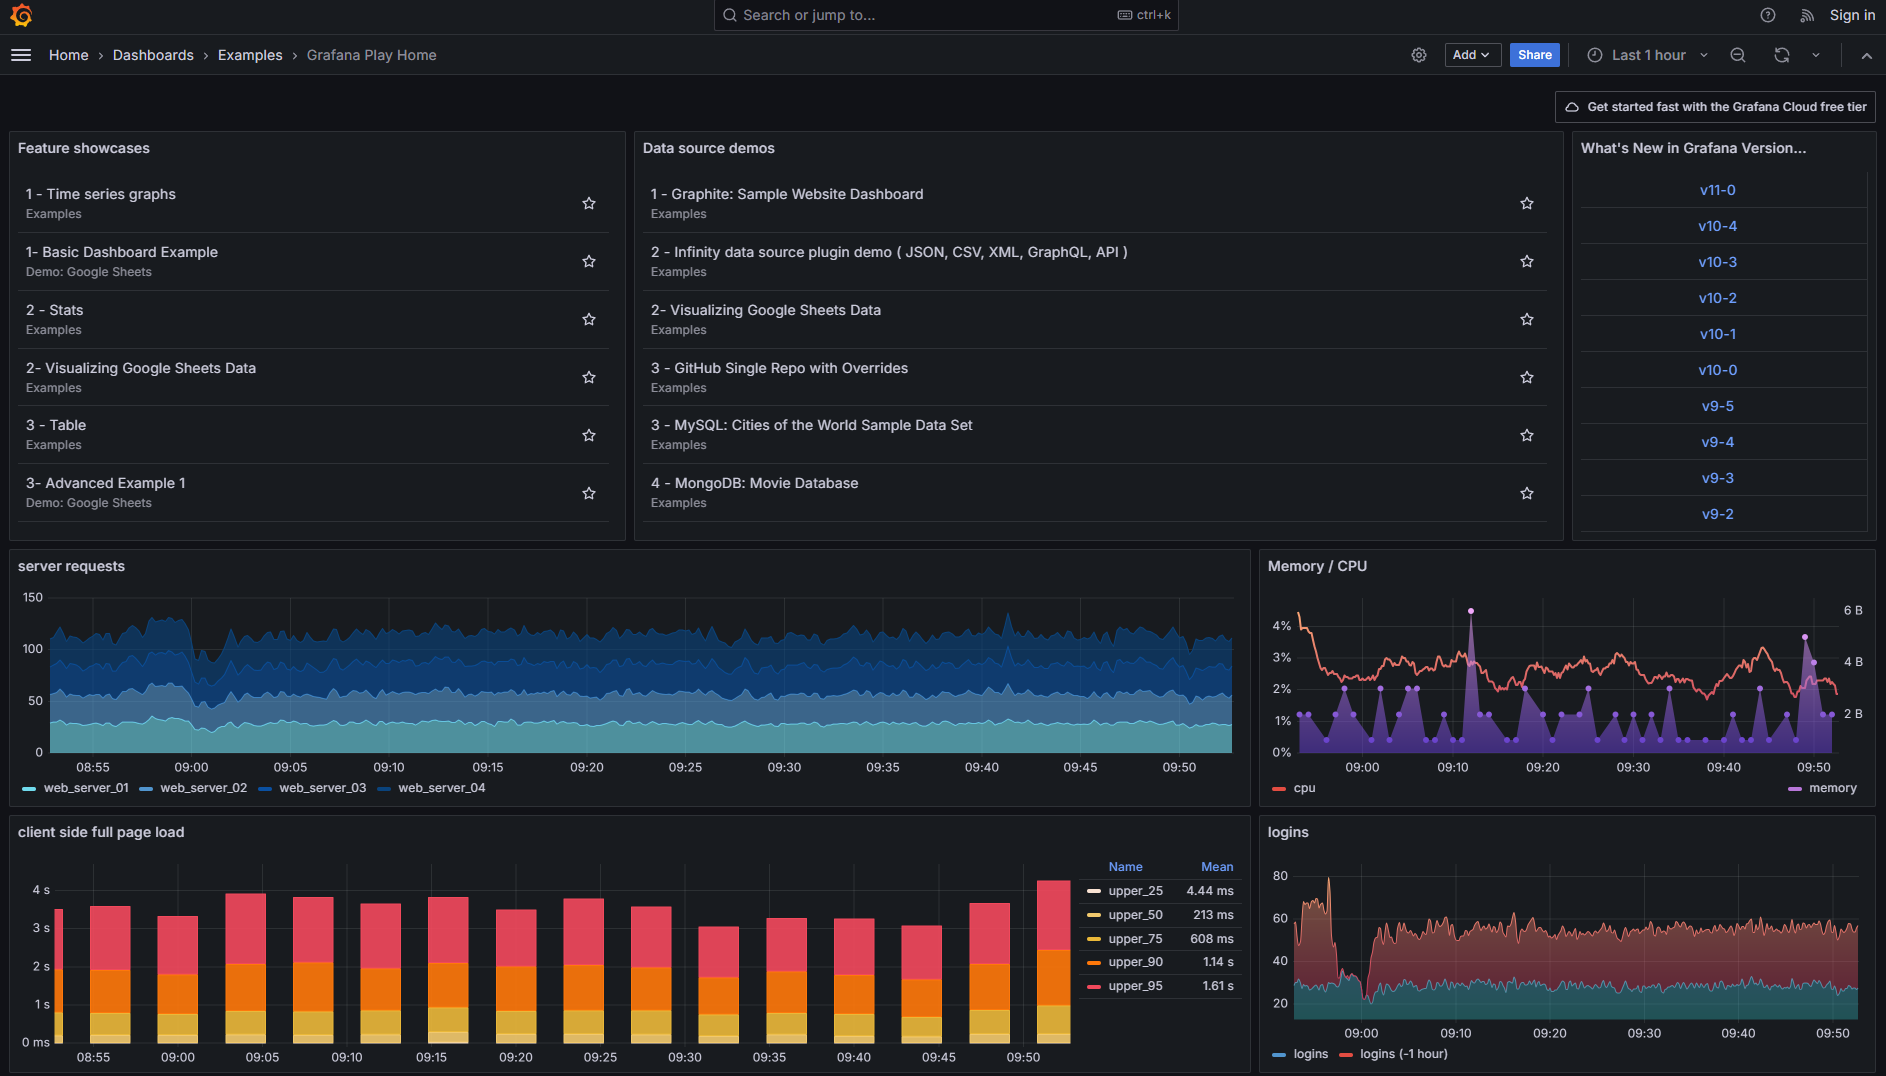Open the v9-3 release link

pyautogui.click(x=1717, y=478)
